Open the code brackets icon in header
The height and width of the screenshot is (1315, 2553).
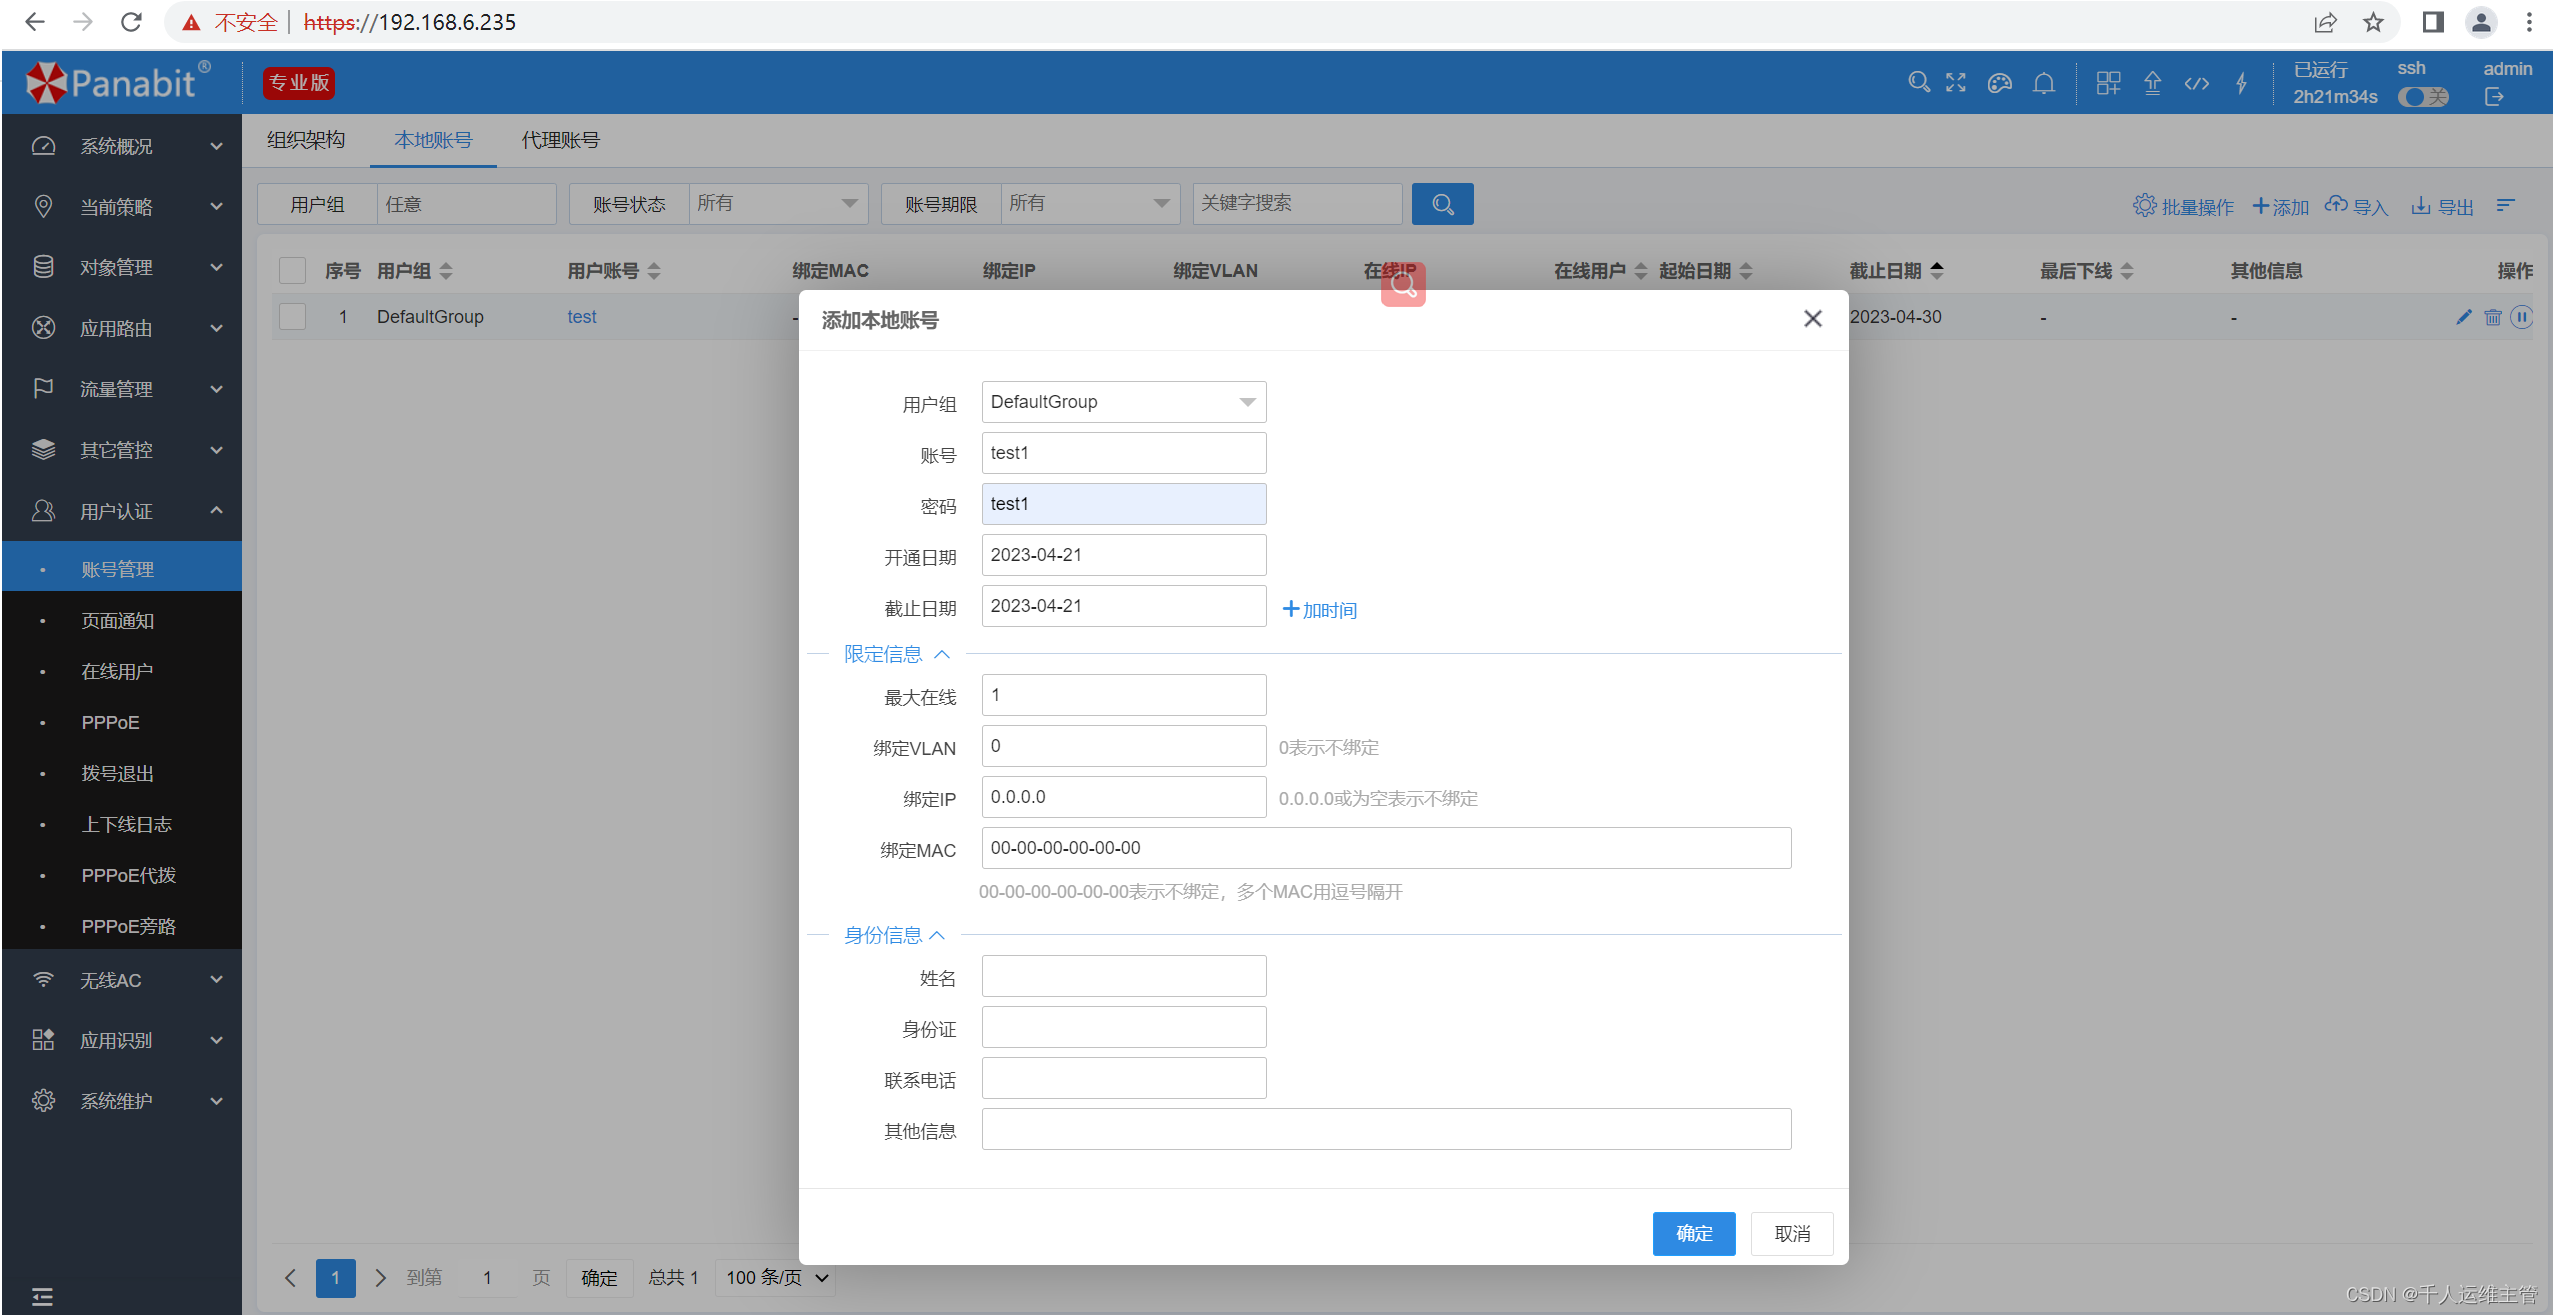2196,83
